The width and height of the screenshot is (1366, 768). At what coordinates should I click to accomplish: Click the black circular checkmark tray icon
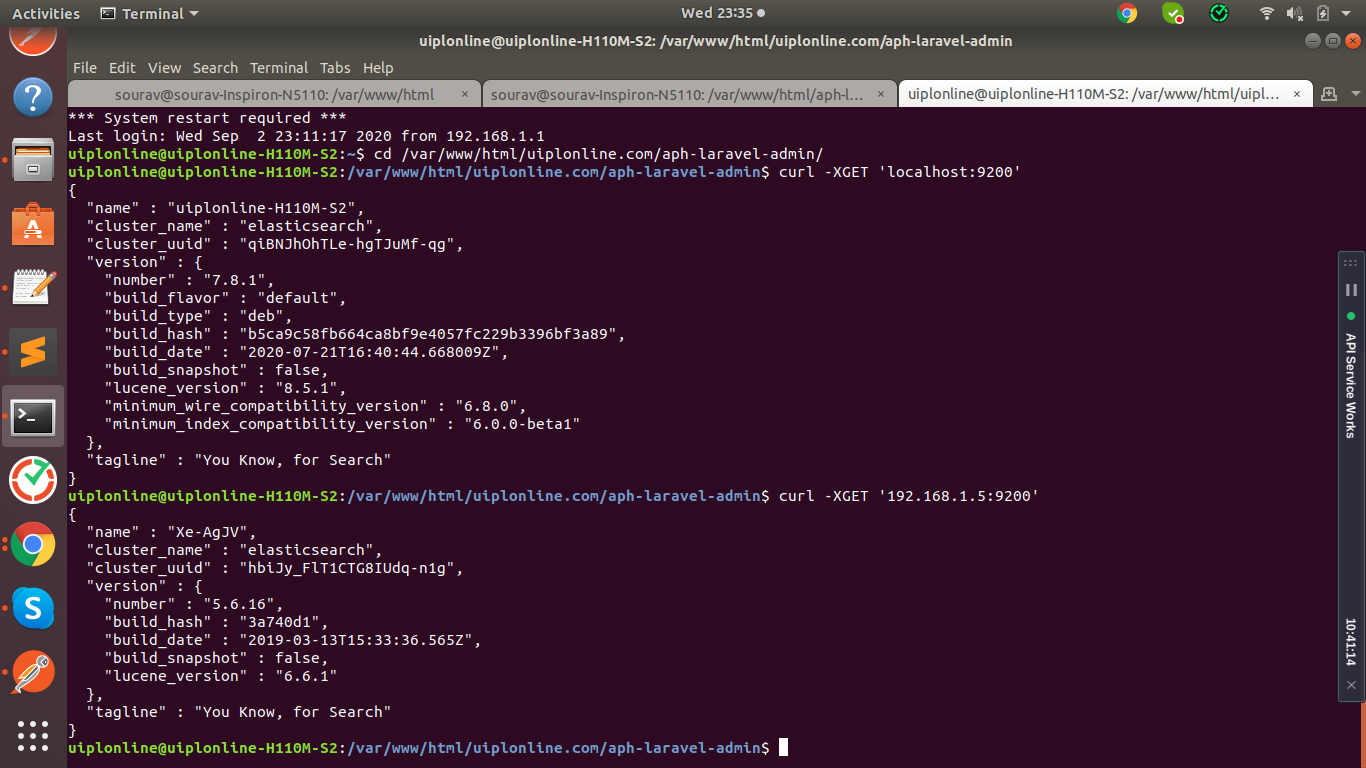[x=1219, y=13]
